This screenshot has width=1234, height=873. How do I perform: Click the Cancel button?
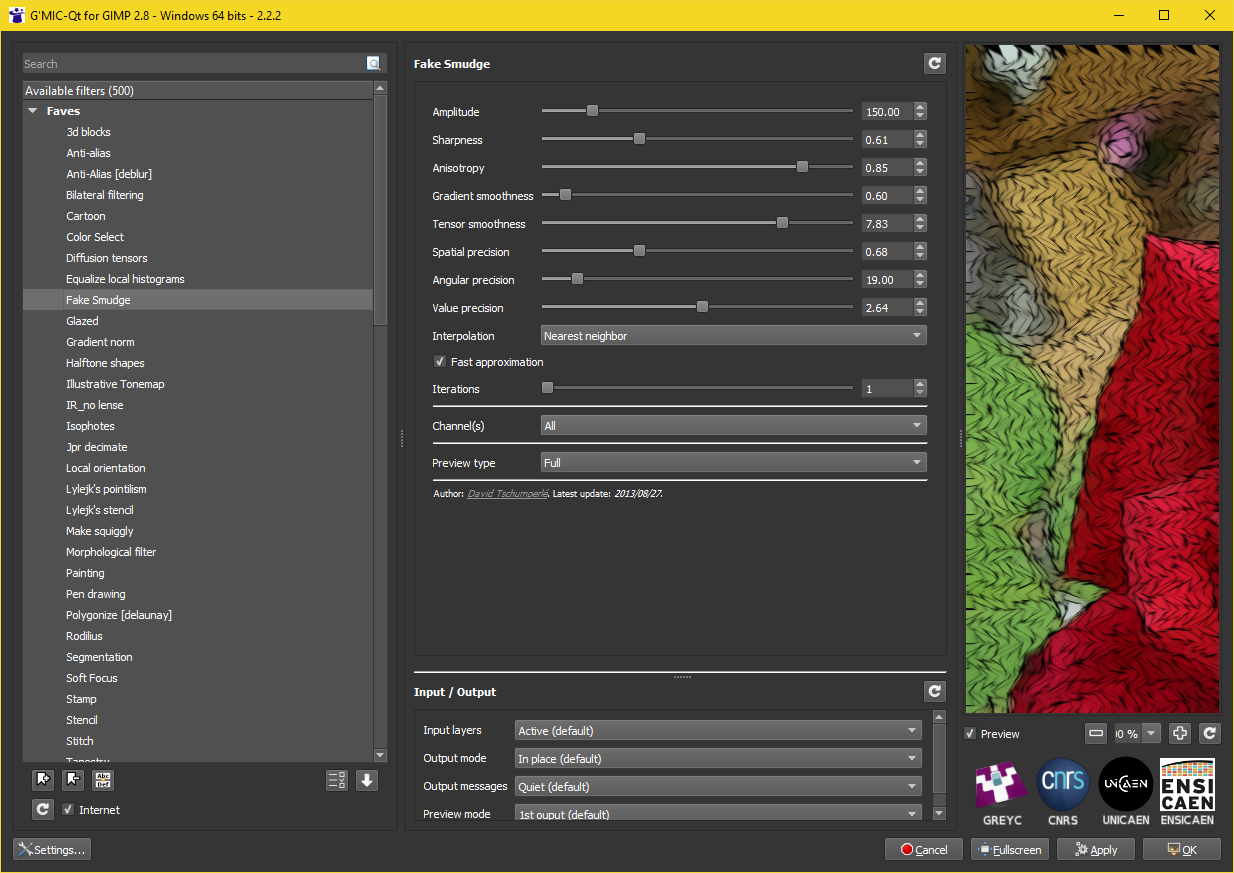[x=924, y=849]
